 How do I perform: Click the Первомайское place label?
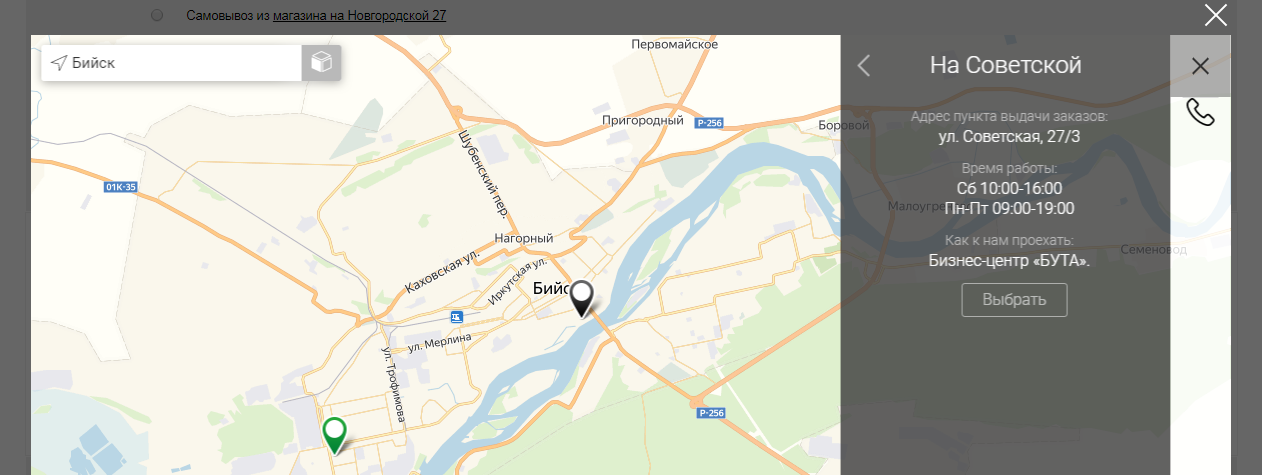point(676,45)
